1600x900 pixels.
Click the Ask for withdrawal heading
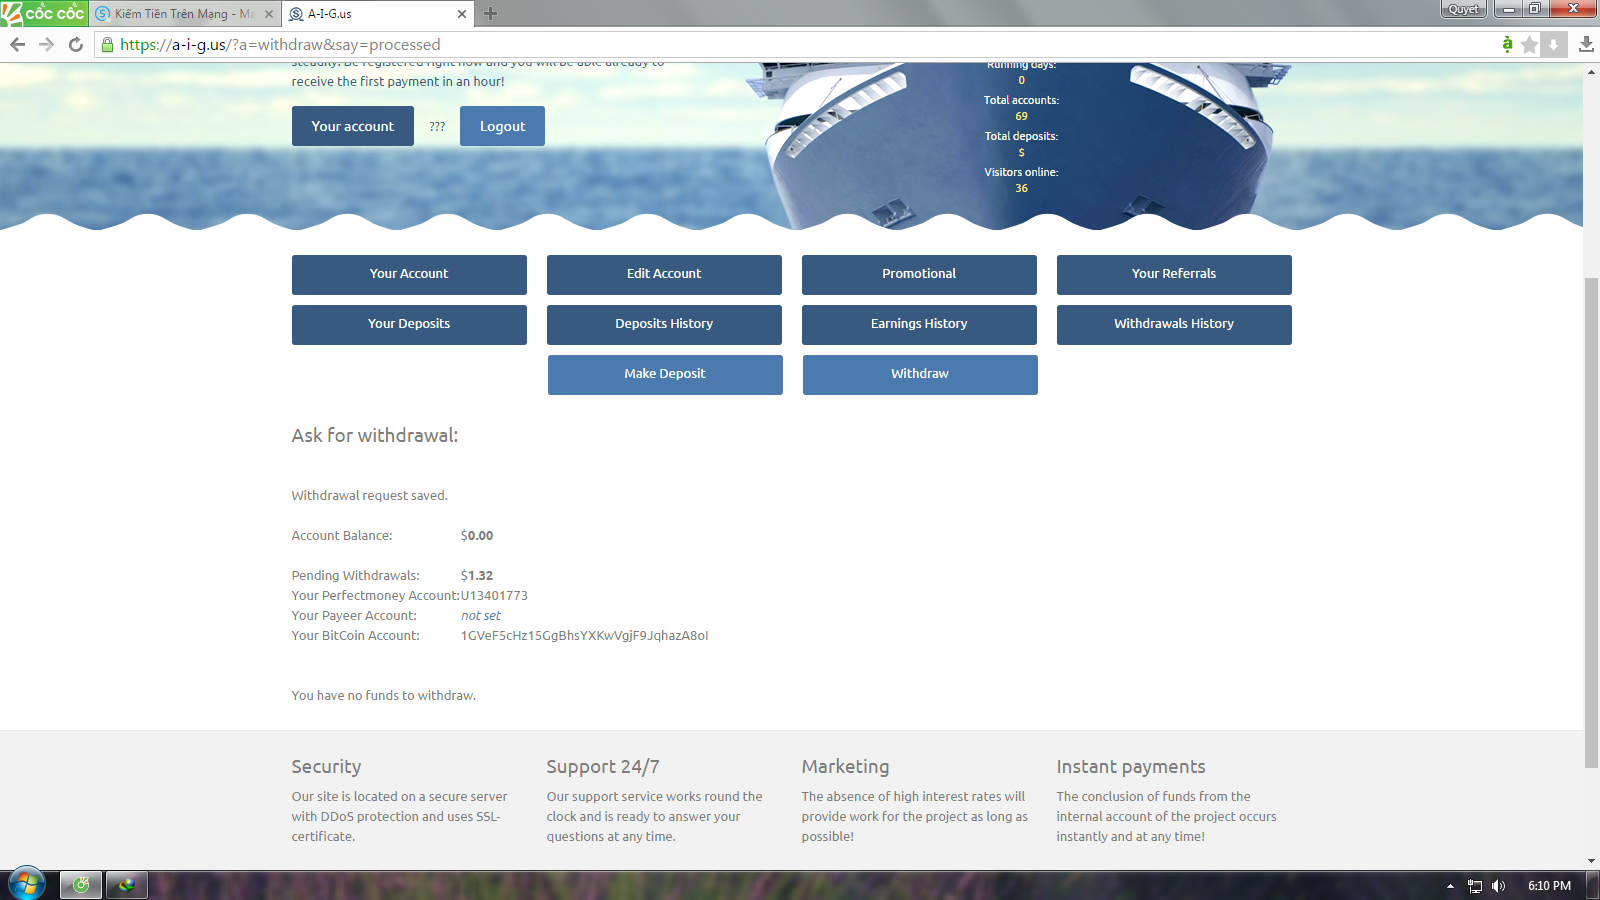375,435
